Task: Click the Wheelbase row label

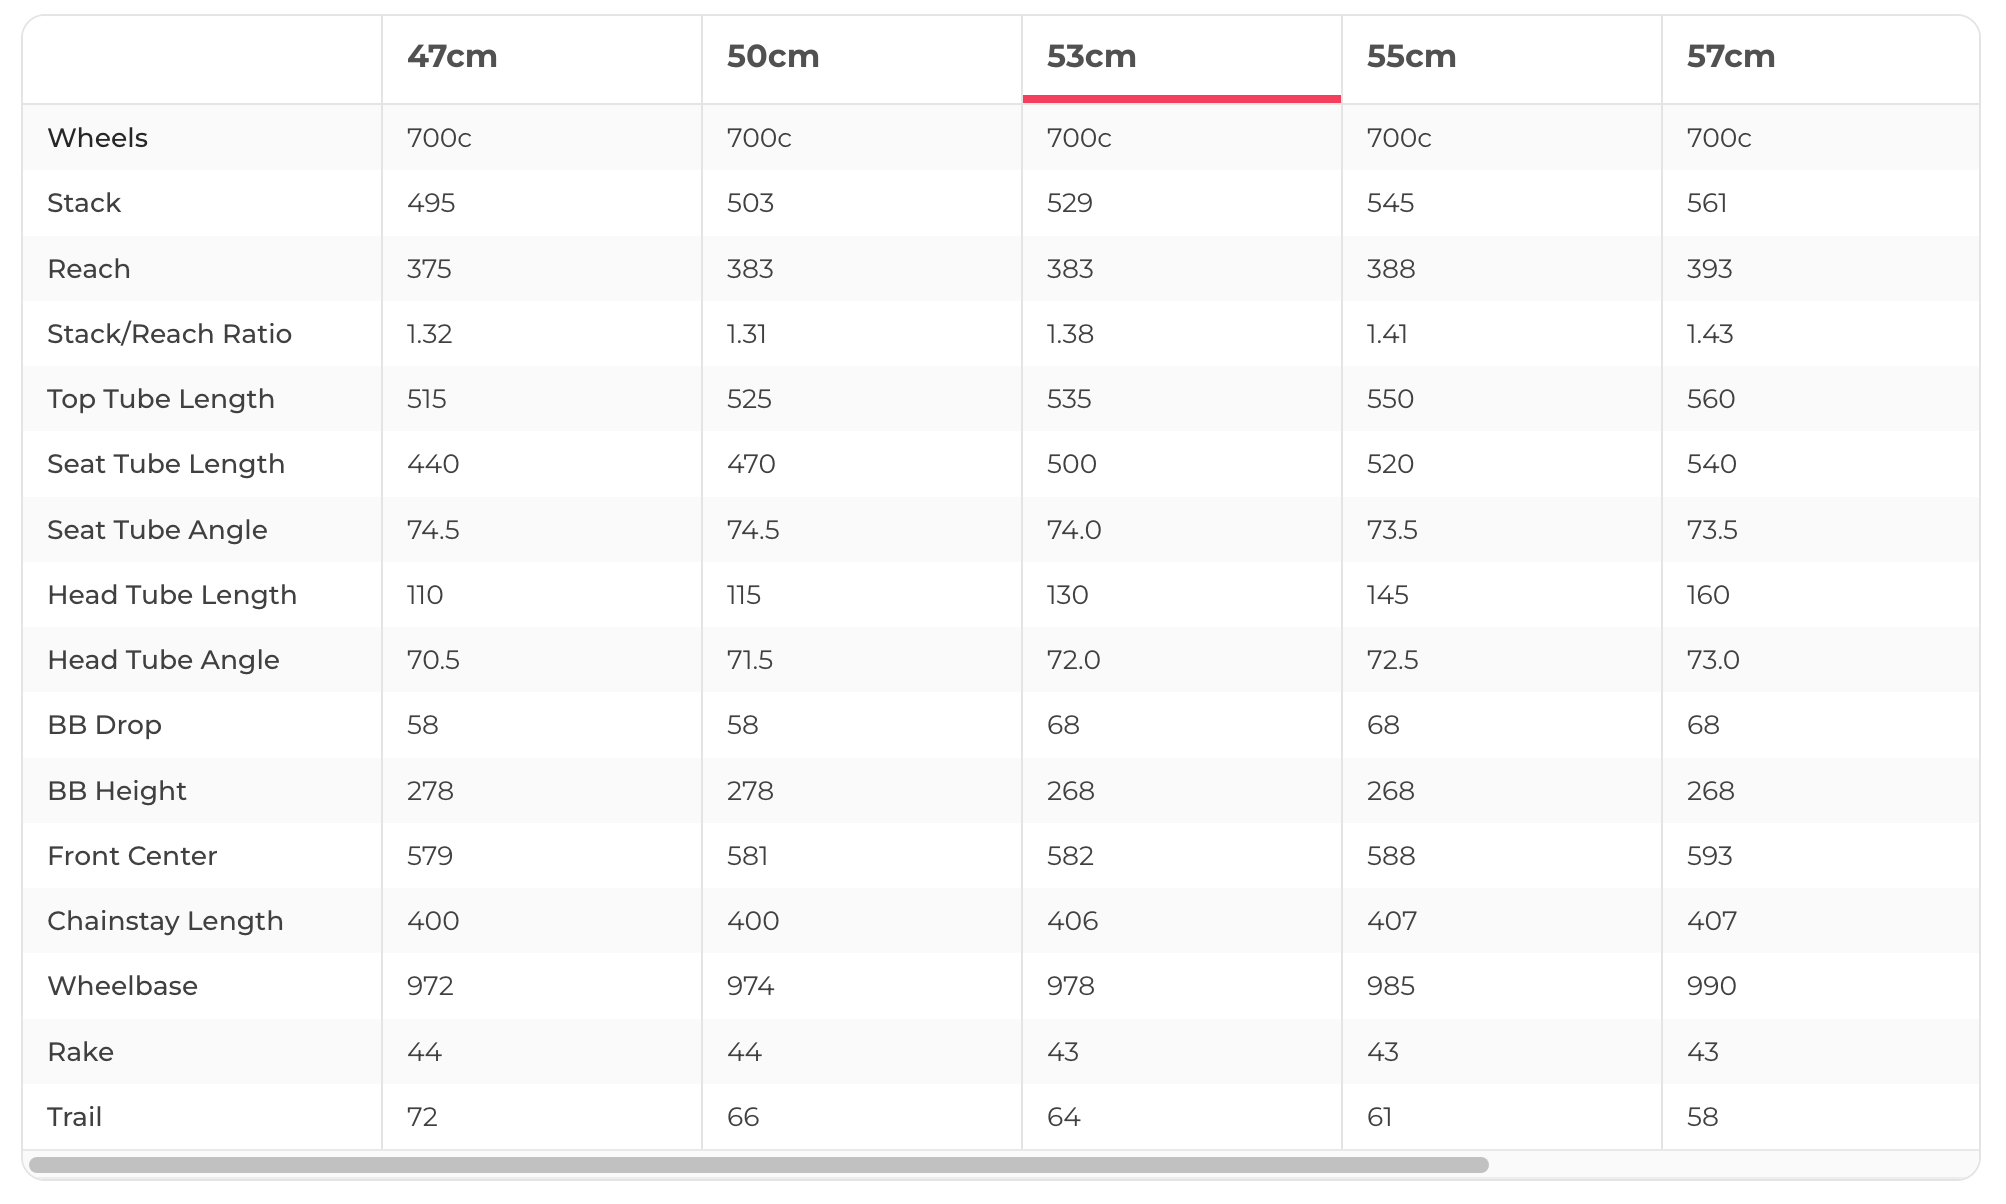Action: [x=123, y=986]
